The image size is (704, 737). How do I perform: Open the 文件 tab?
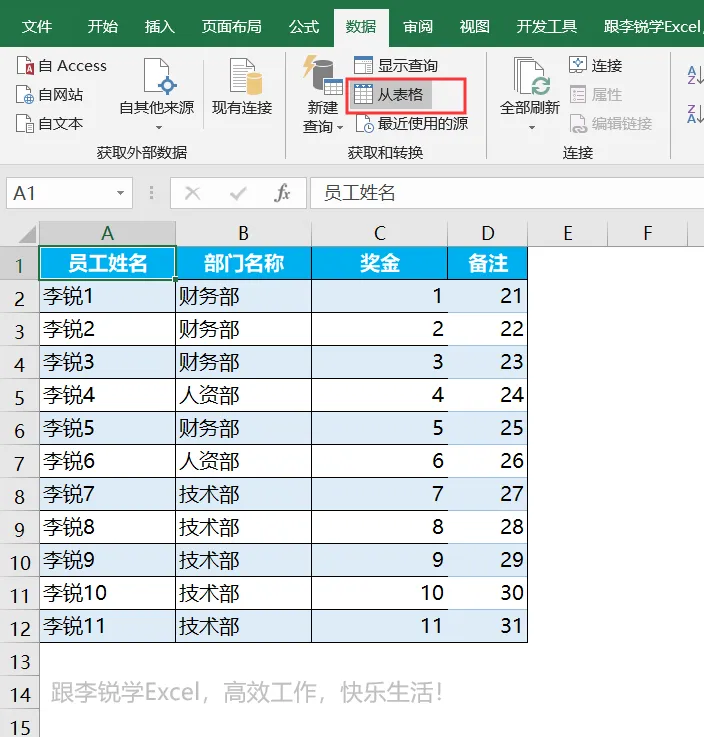pyautogui.click(x=37, y=27)
